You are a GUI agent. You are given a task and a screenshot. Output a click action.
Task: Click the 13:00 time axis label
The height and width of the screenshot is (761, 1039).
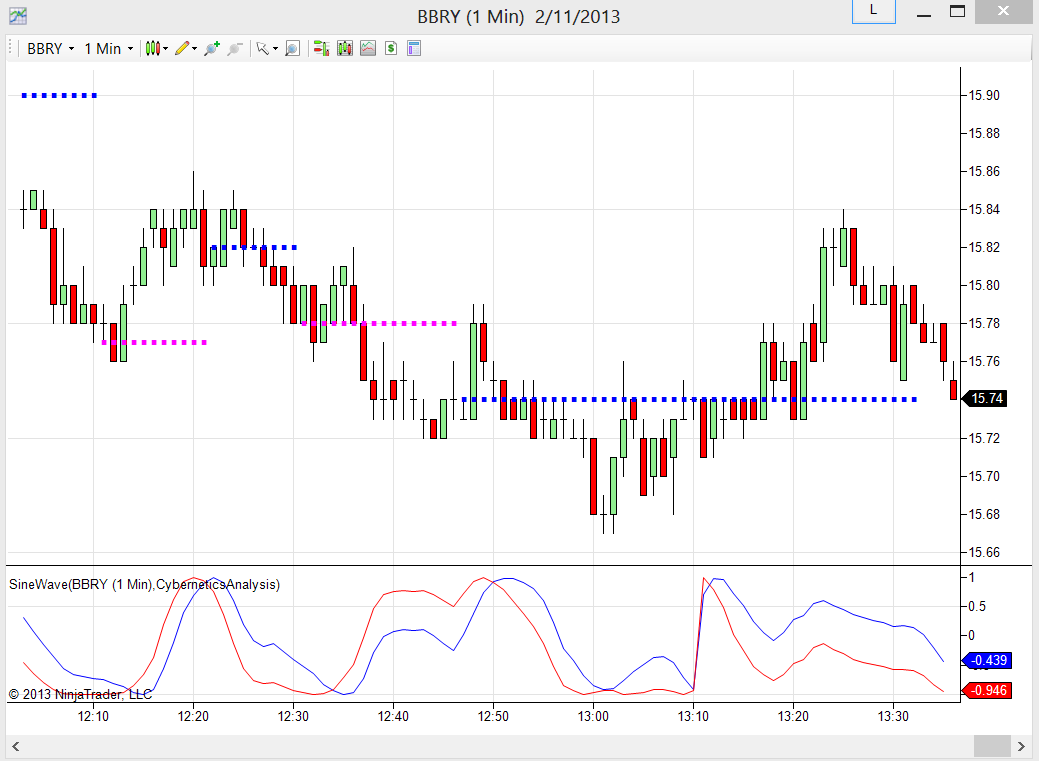point(593,717)
